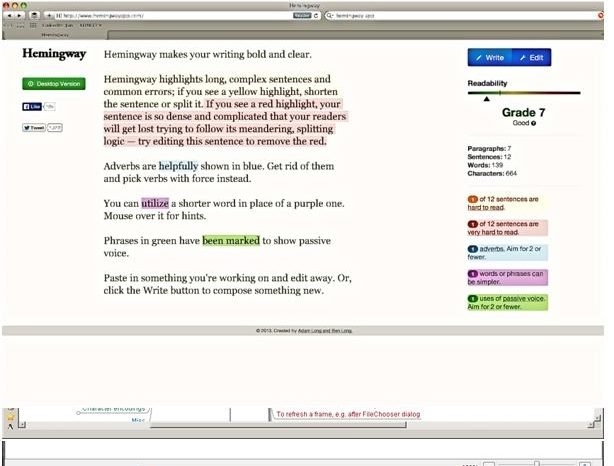Click the 'Paragraphs: 7' statistic
Viewport: 614px width, 466px height.
(489, 148)
